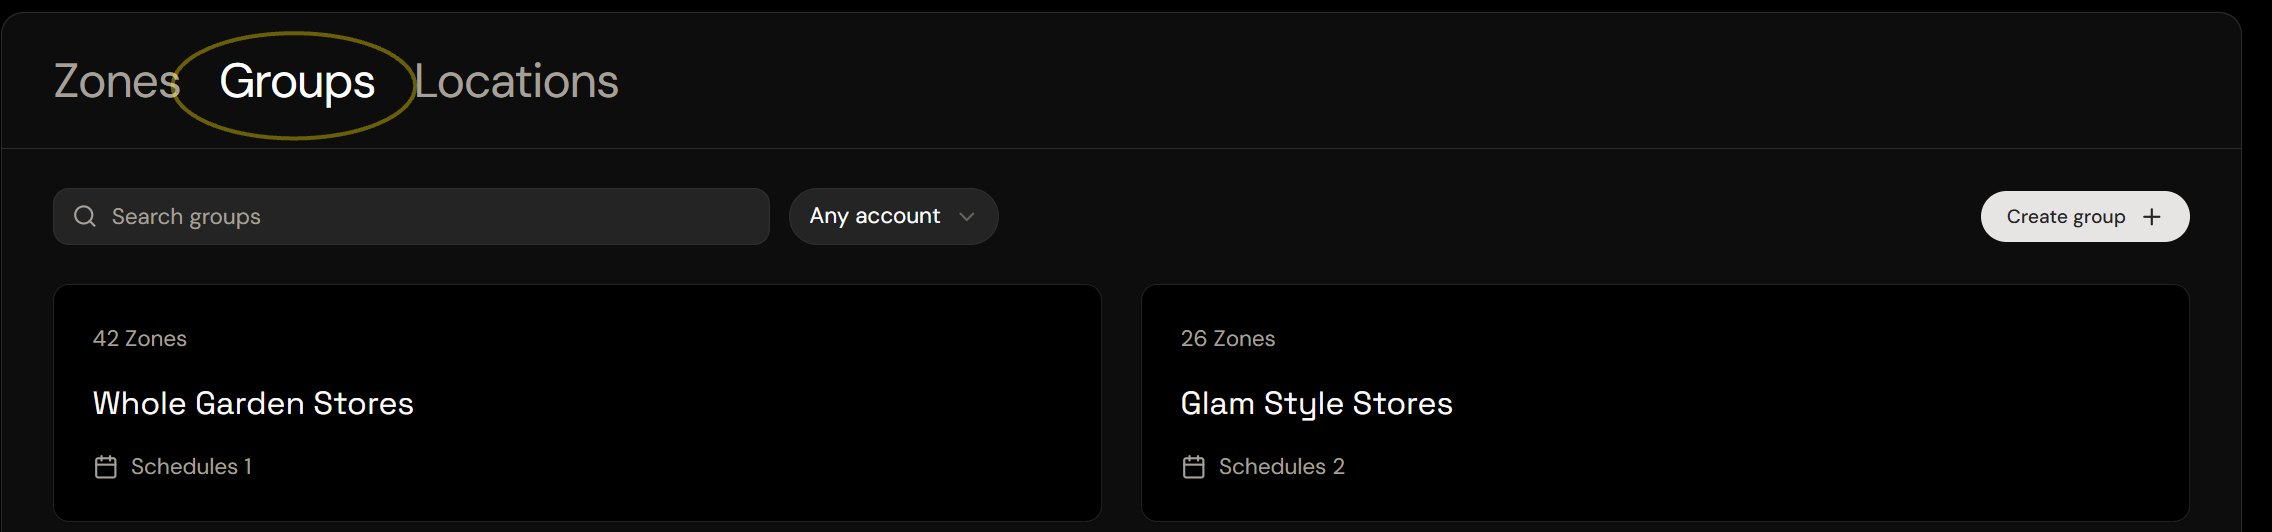Screen dimensions: 2272x532
Task: Click Schedules 1 label in Whole Garden card
Action: (191, 467)
